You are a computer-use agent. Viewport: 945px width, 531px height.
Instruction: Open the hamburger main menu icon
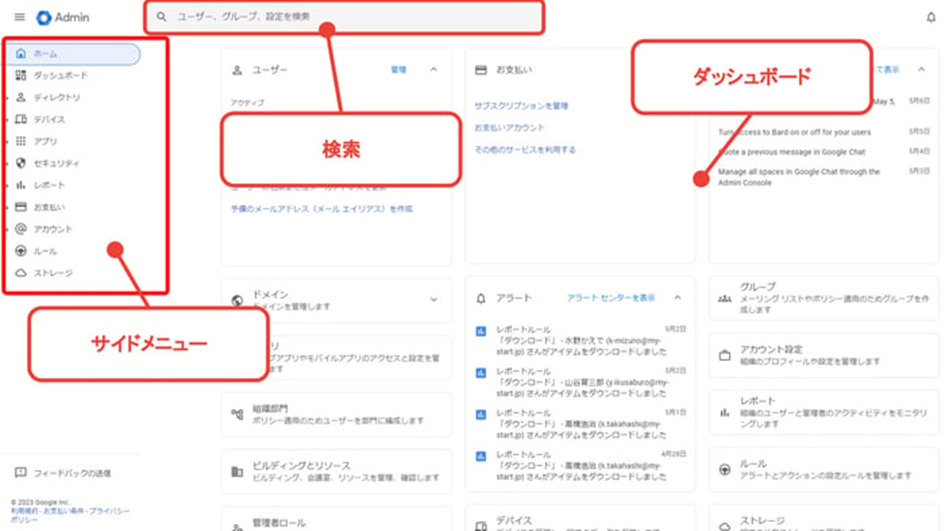pyautogui.click(x=19, y=18)
